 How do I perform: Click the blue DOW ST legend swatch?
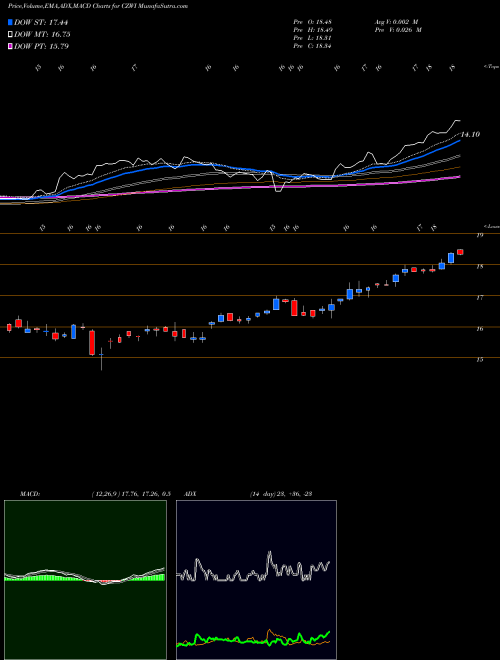pyautogui.click(x=11, y=22)
